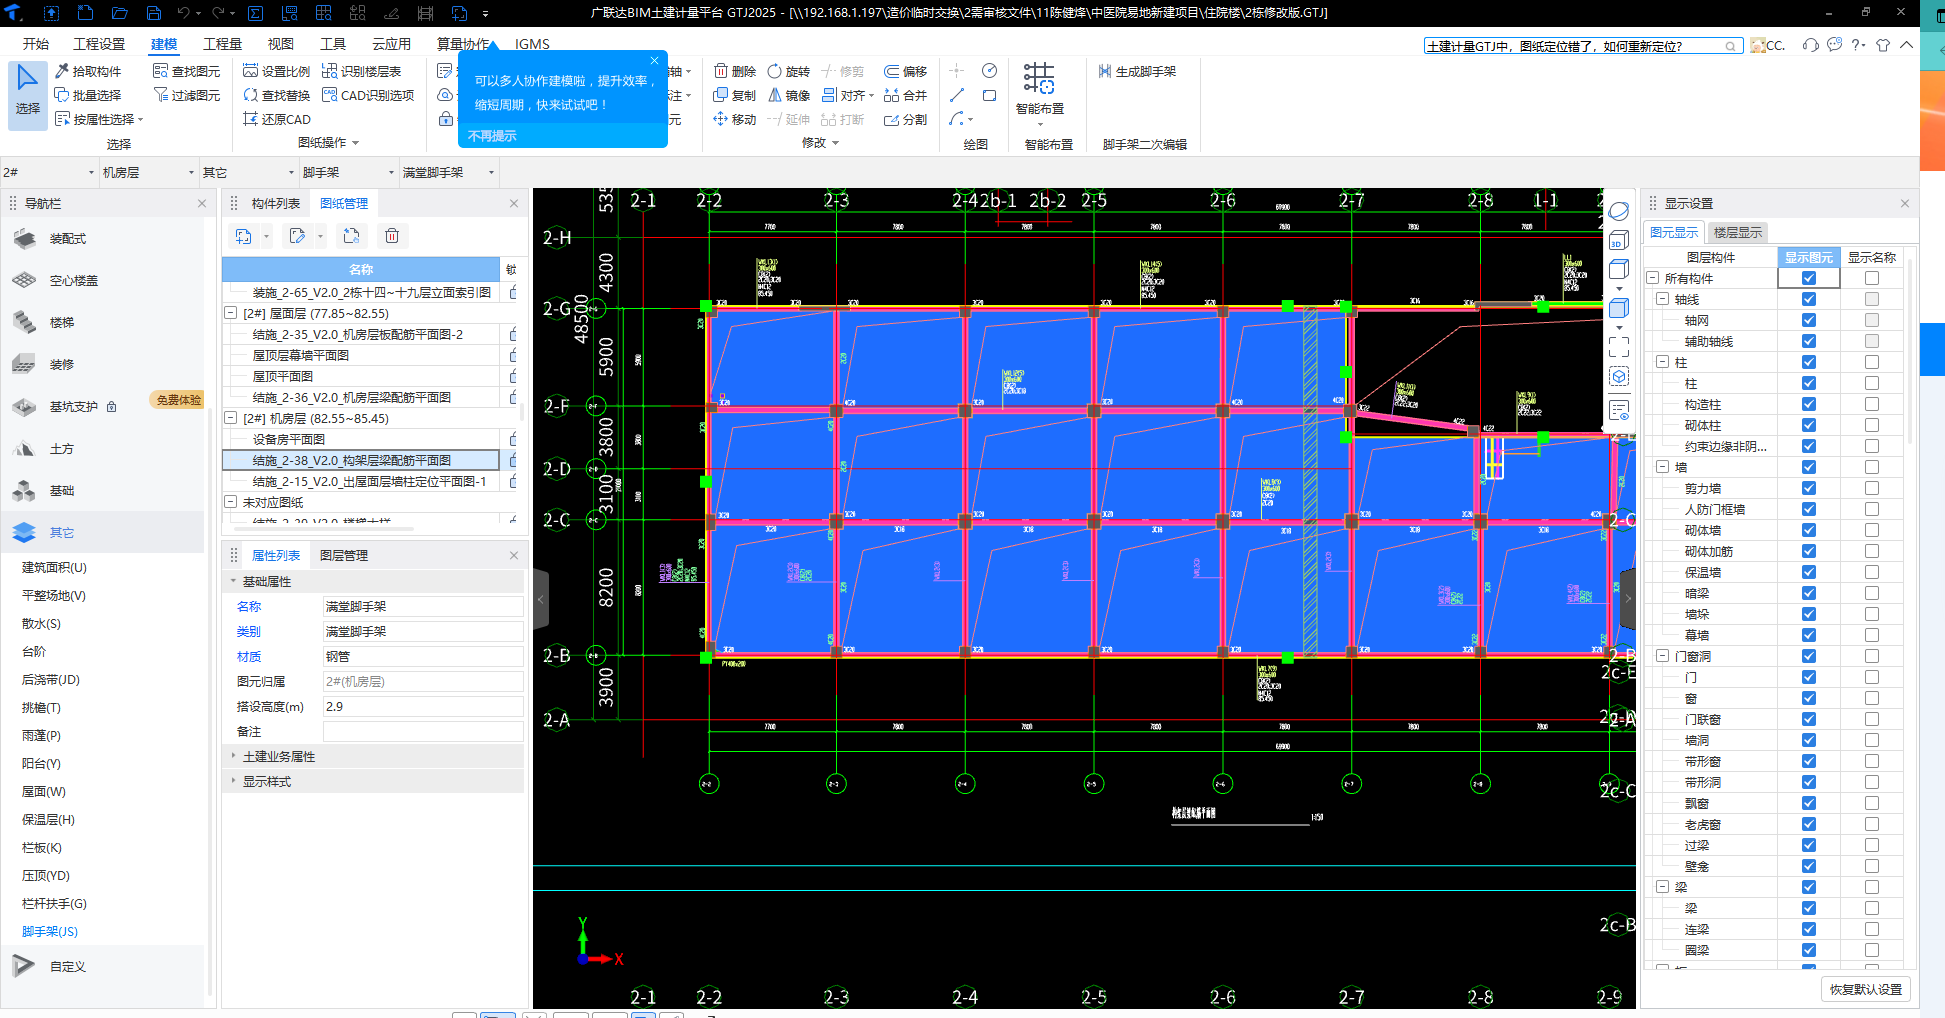Enable 显示名称 for 所有构件

click(1872, 278)
